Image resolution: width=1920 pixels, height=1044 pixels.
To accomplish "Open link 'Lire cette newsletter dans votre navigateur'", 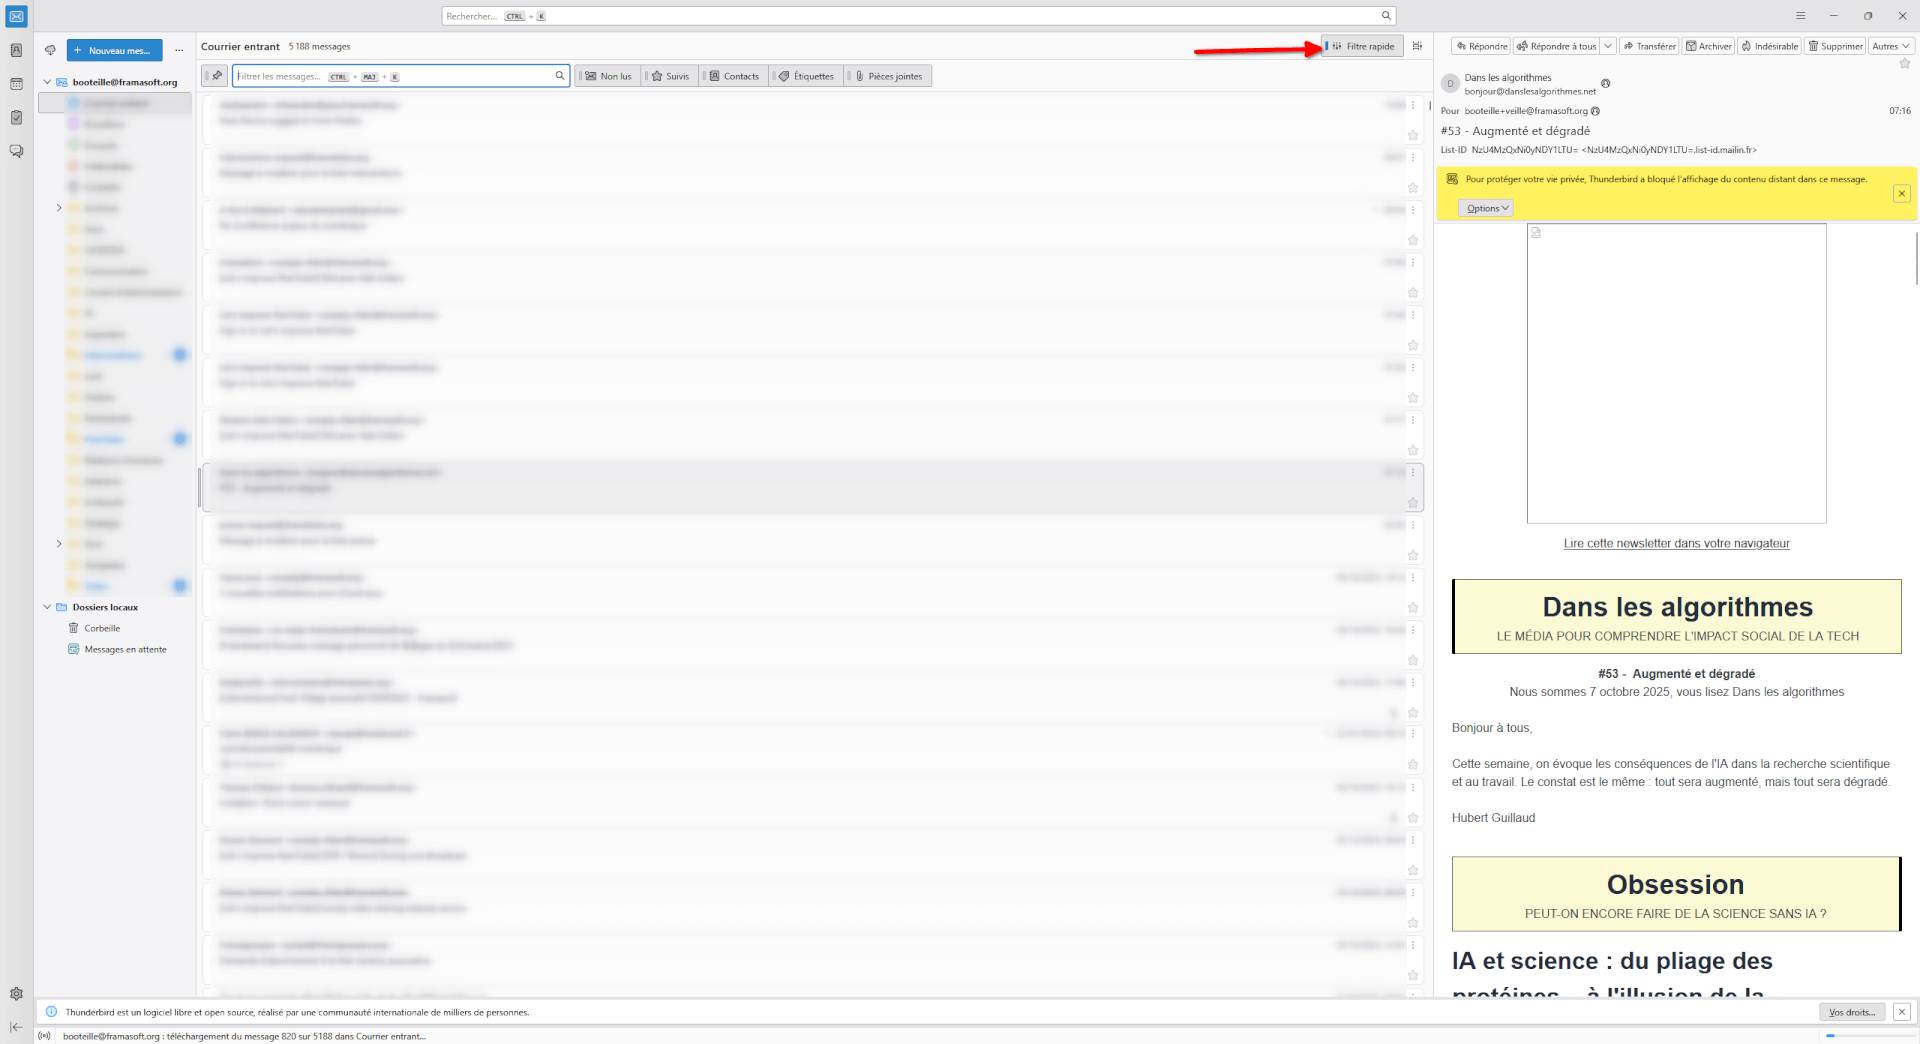I will [x=1676, y=544].
